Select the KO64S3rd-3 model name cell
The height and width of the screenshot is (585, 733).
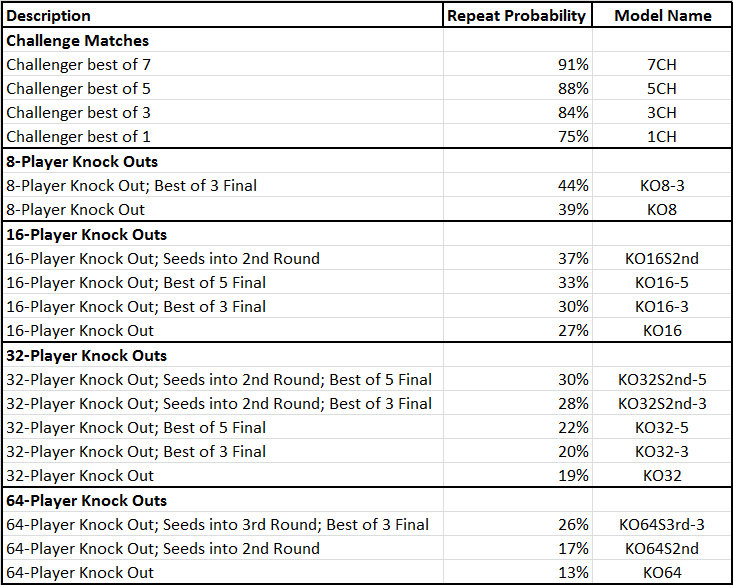662,524
